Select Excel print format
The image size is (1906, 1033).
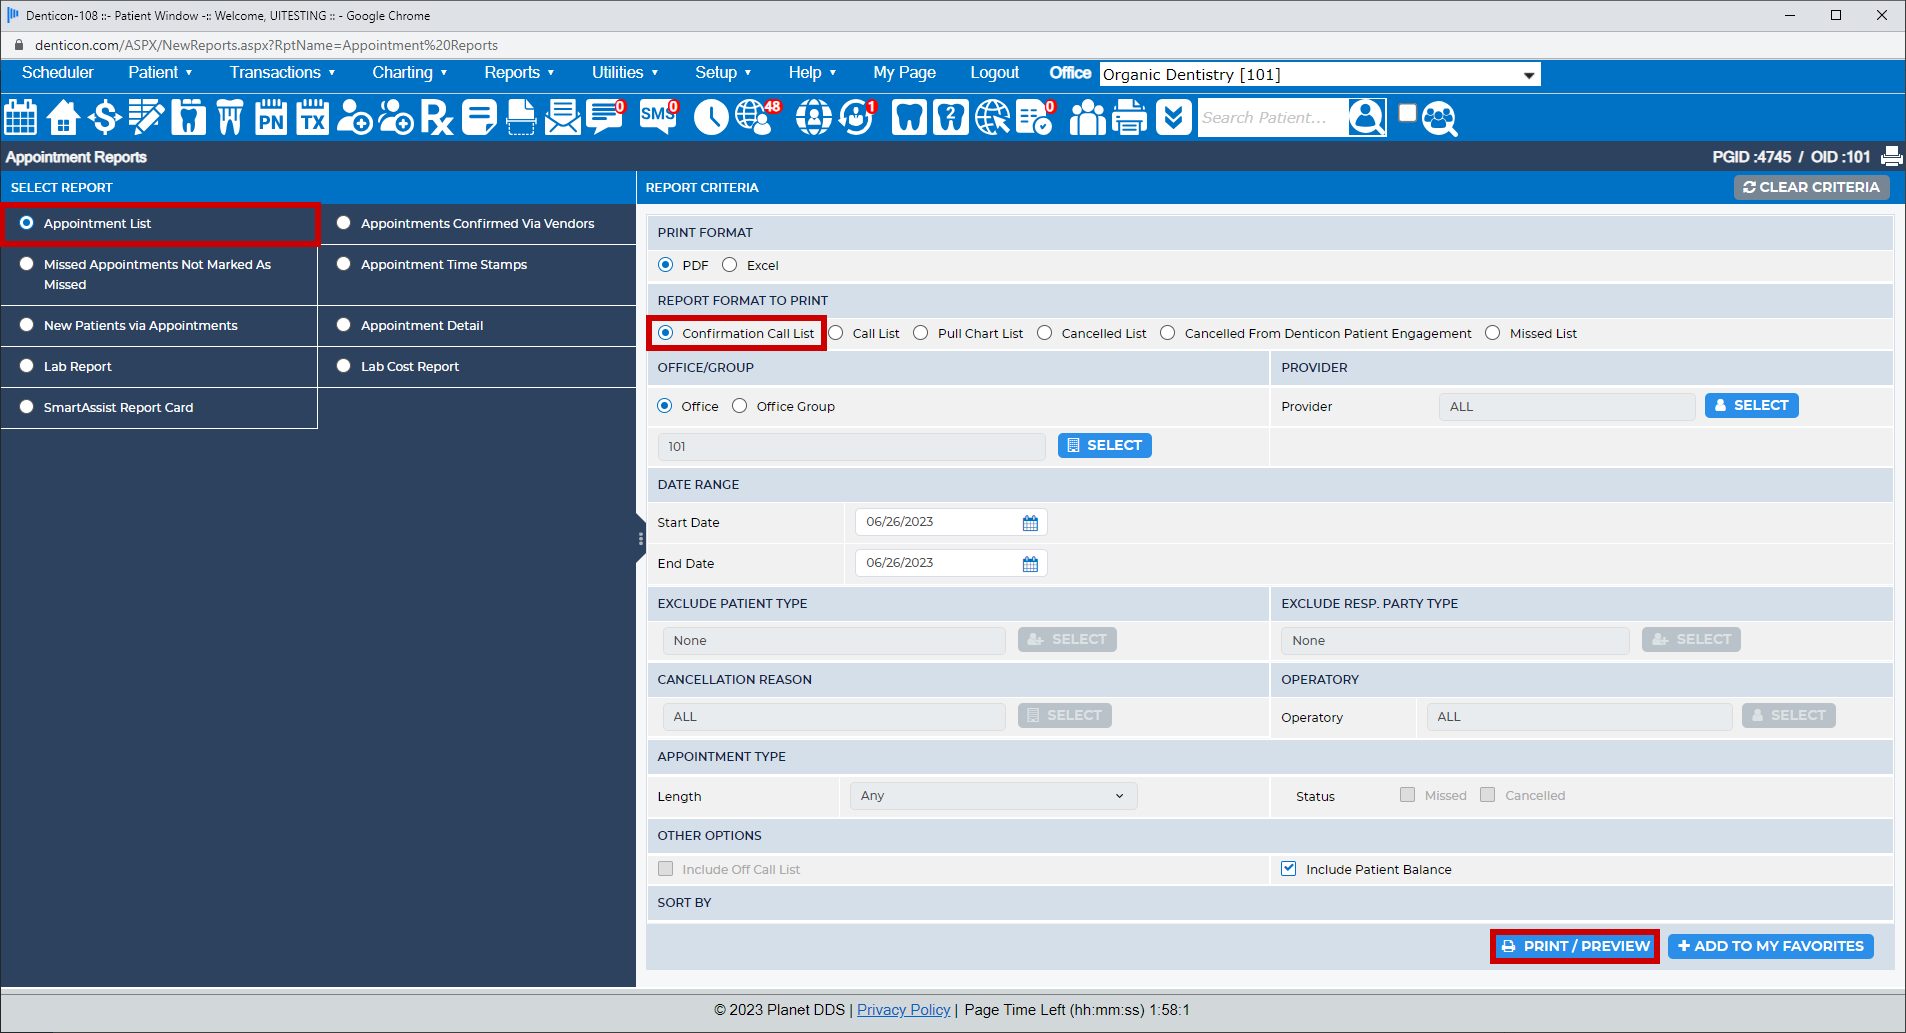(730, 265)
